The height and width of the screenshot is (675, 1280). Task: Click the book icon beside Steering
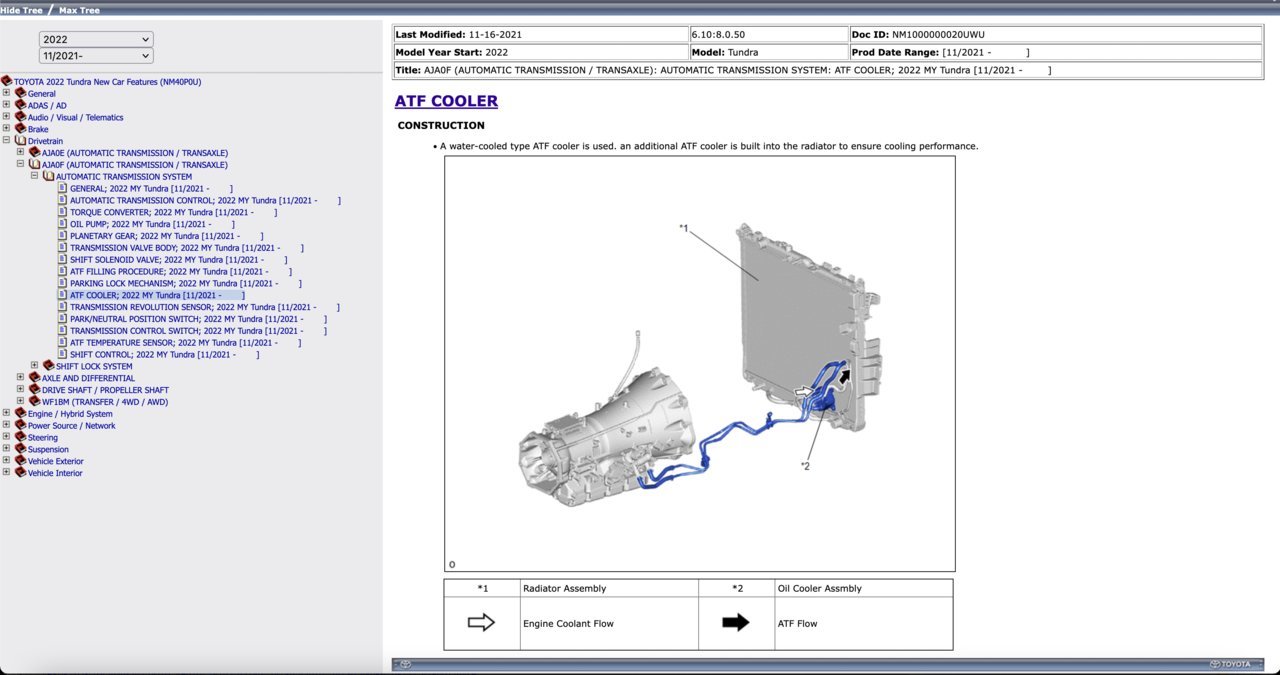(20, 437)
